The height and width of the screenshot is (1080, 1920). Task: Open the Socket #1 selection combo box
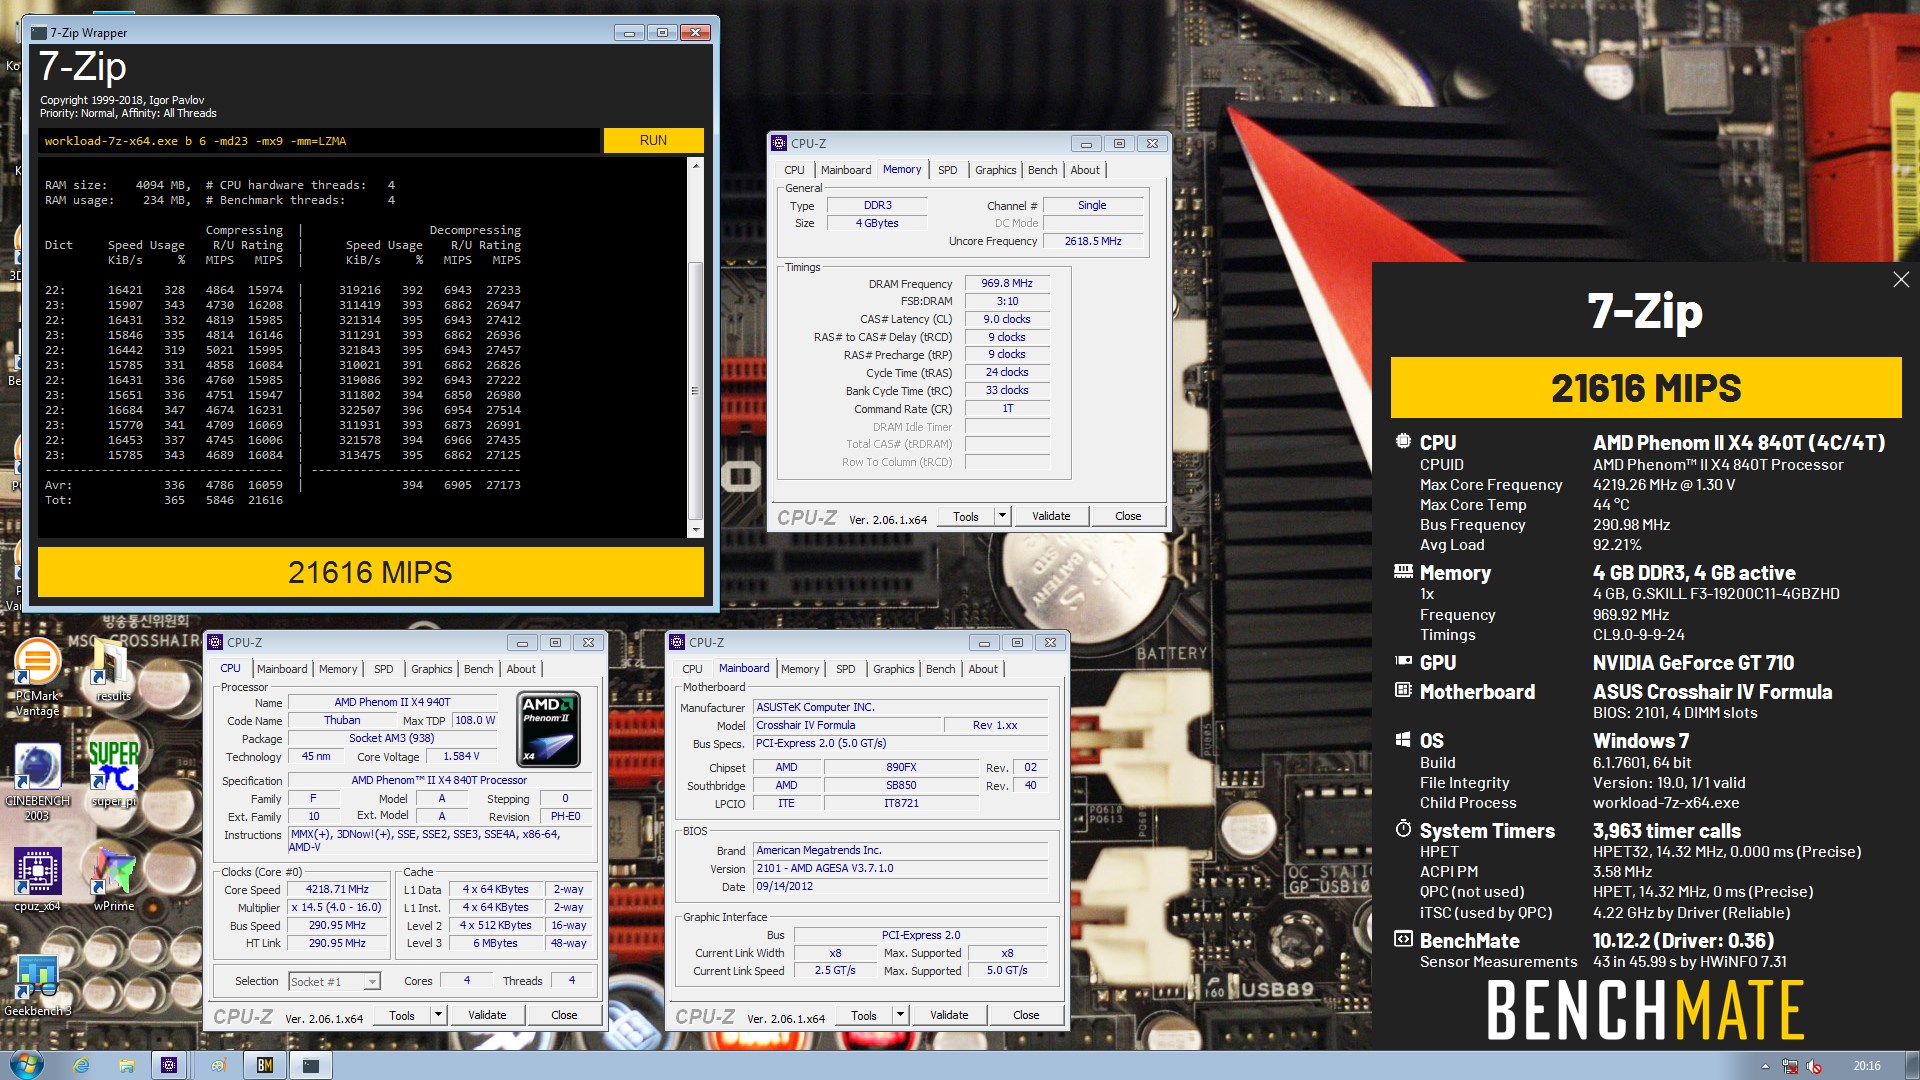click(334, 982)
